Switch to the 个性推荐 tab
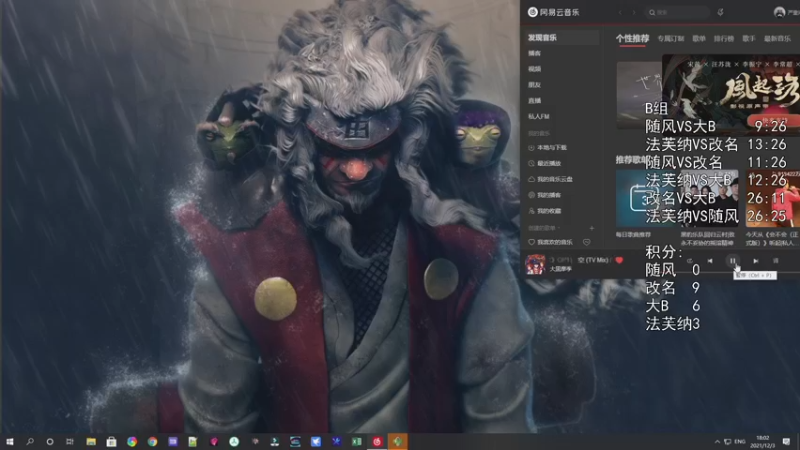 tap(632, 38)
